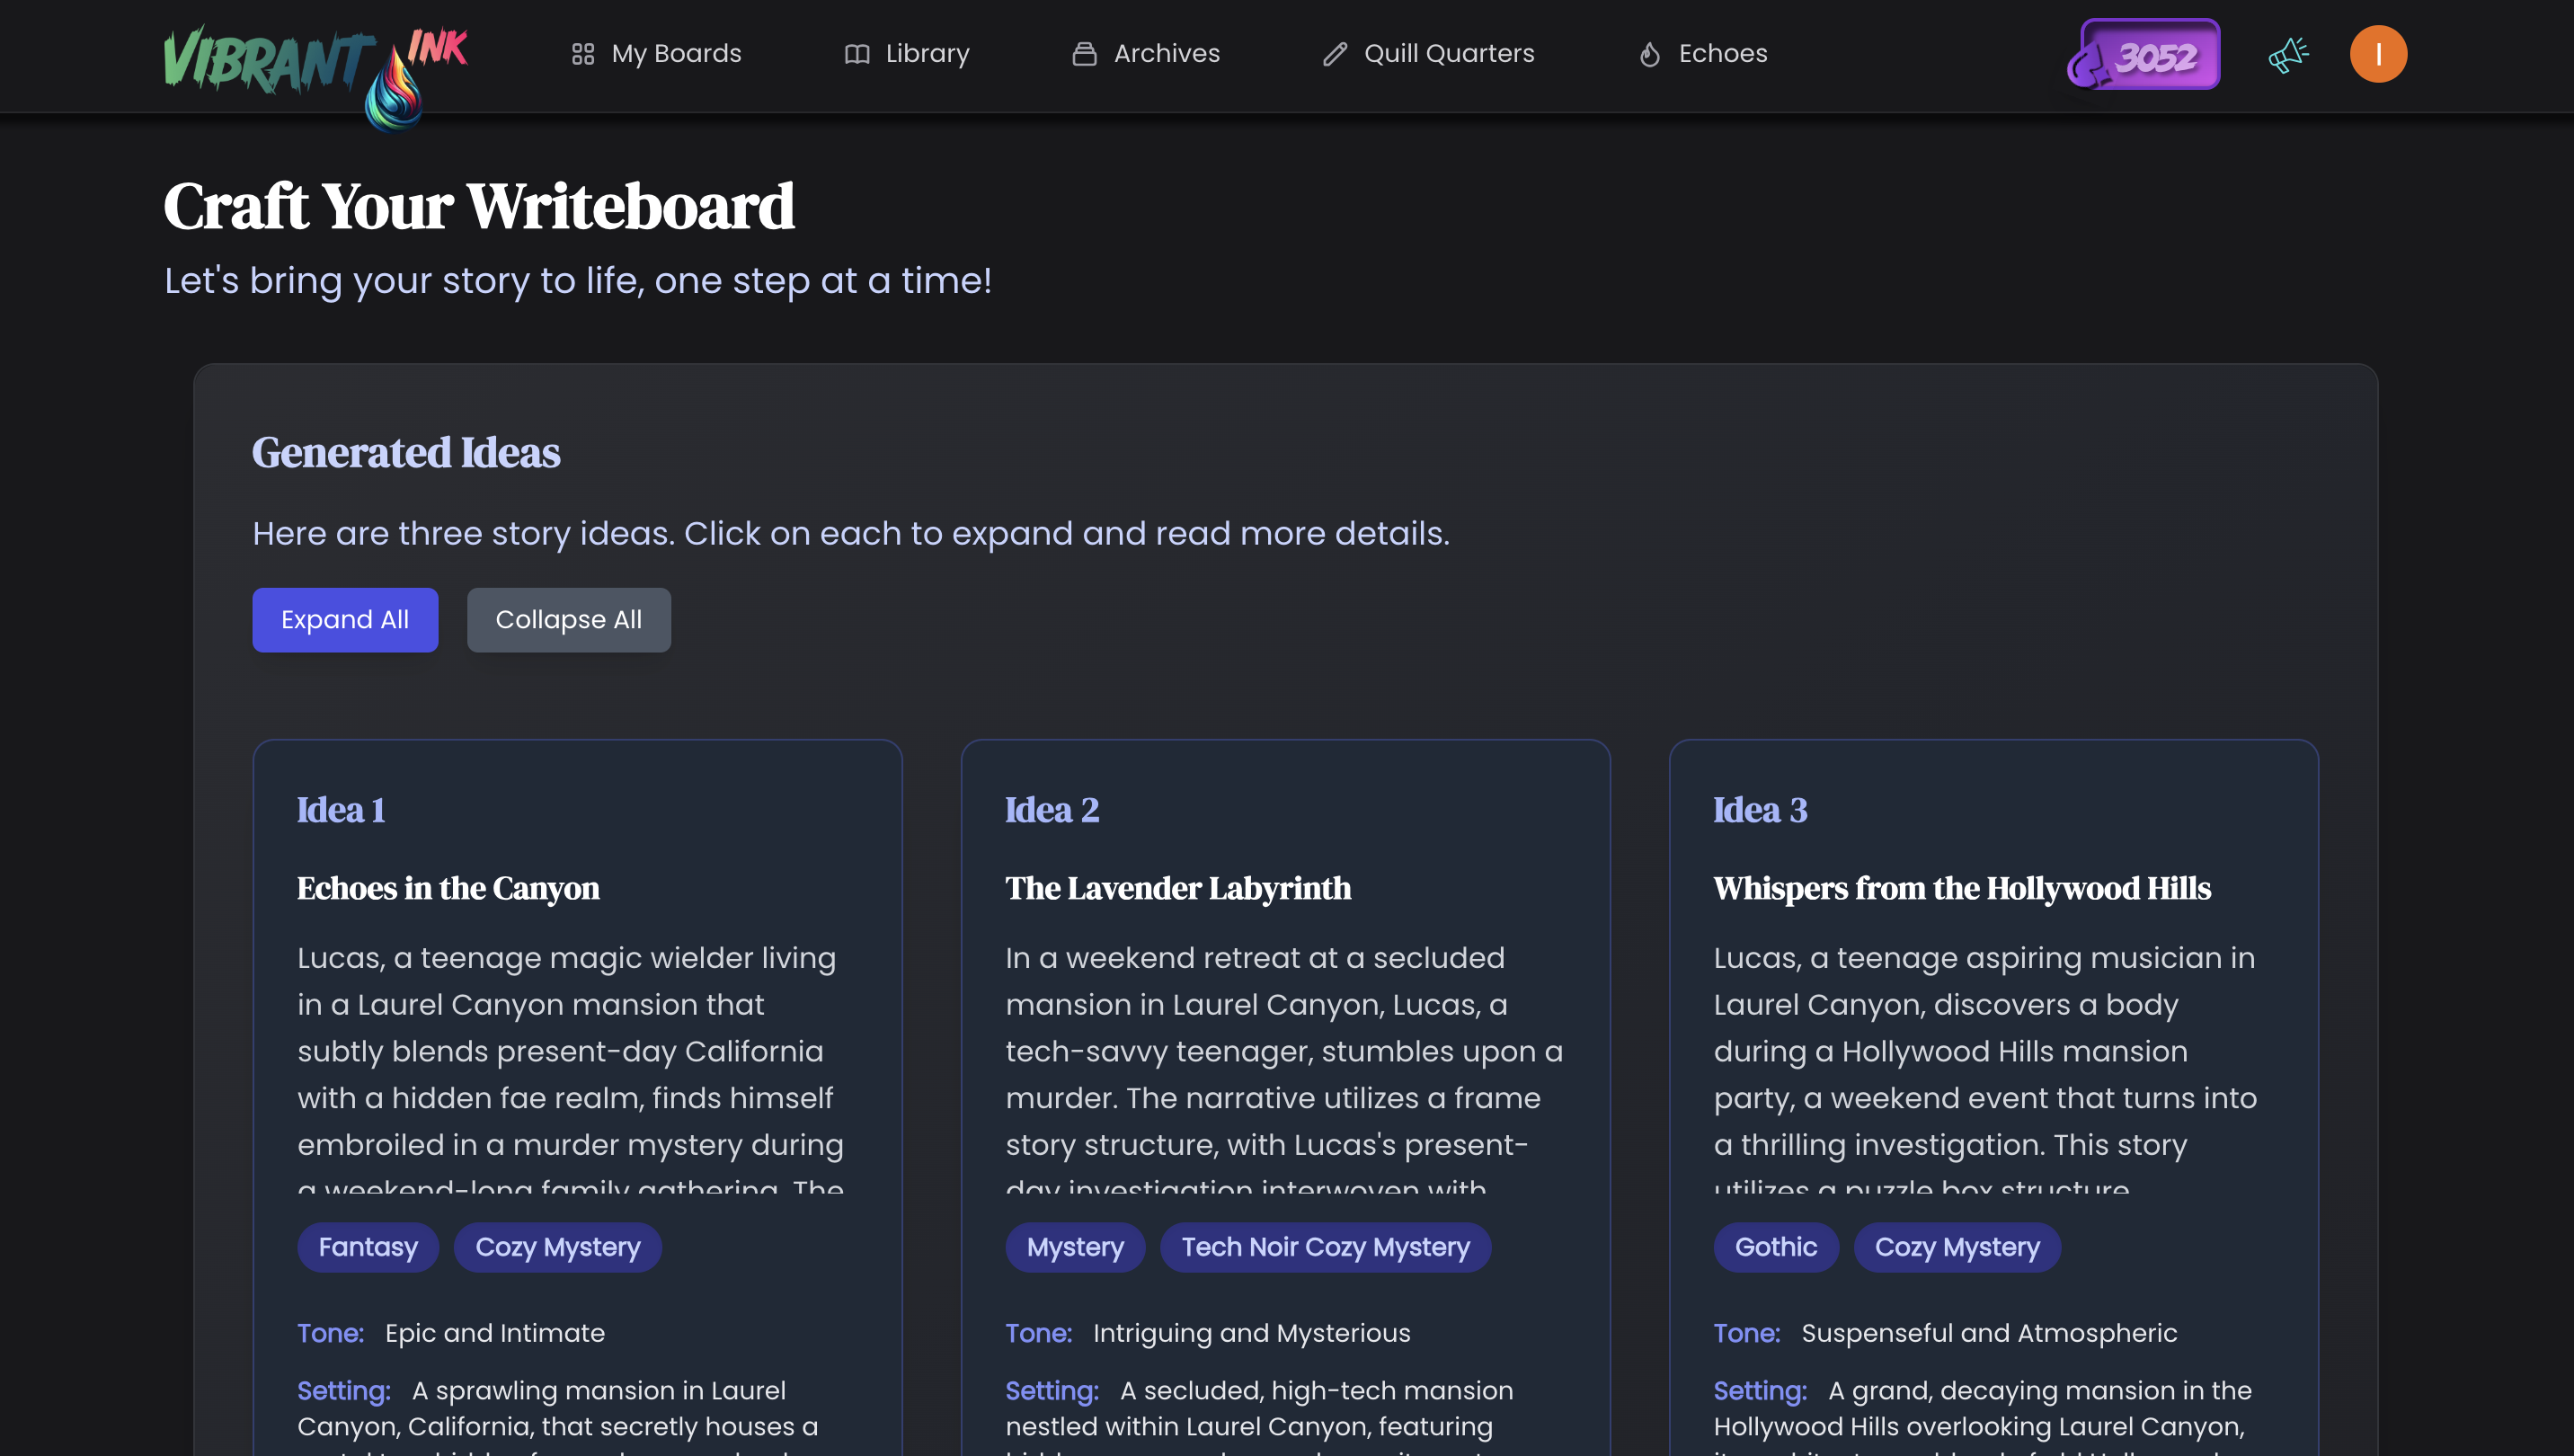2574x1456 pixels.
Task: Click the Library book icon
Action: point(857,54)
